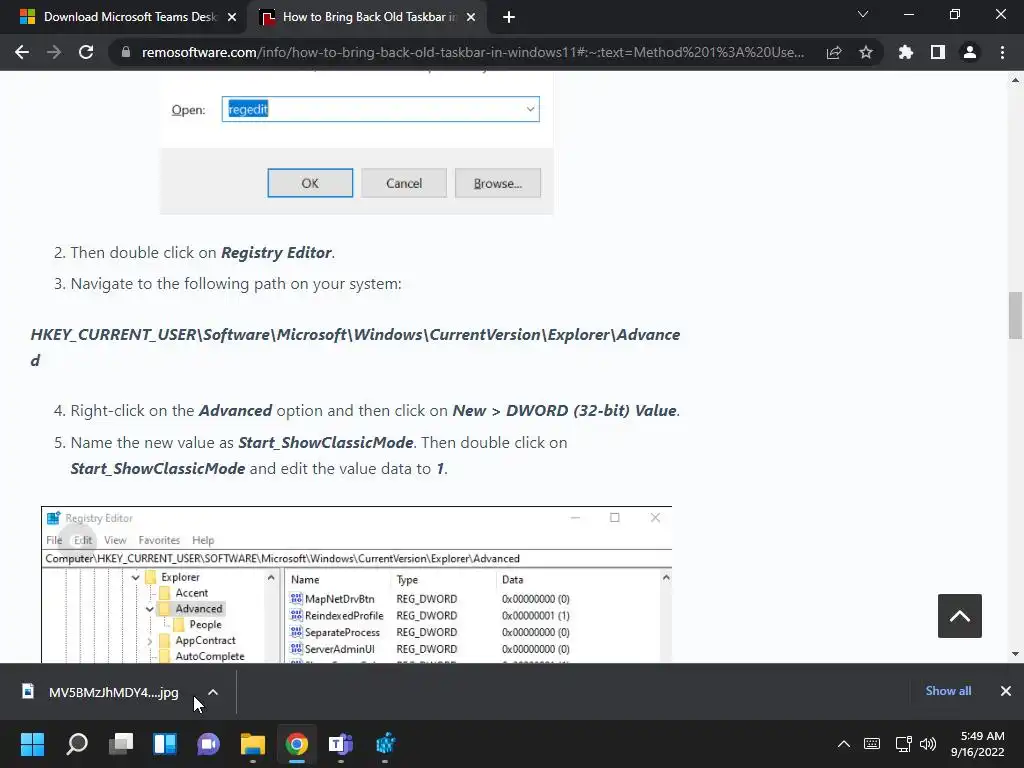Open the Favorites menu in Registry Editor image
The width and height of the screenshot is (1024, 768).
tap(159, 540)
